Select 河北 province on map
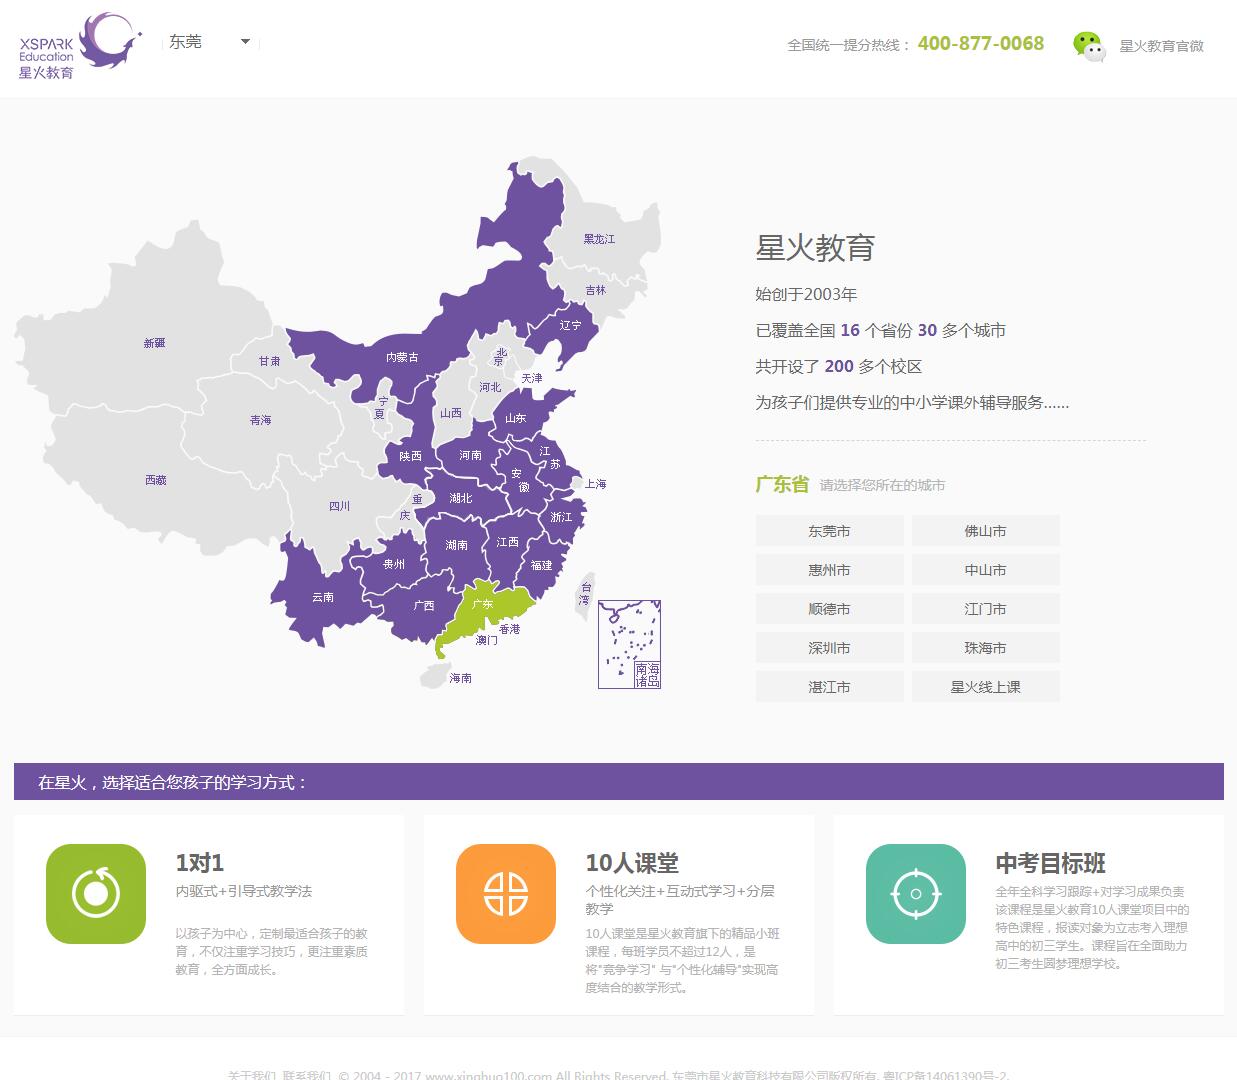Image resolution: width=1237 pixels, height=1080 pixels. [489, 387]
